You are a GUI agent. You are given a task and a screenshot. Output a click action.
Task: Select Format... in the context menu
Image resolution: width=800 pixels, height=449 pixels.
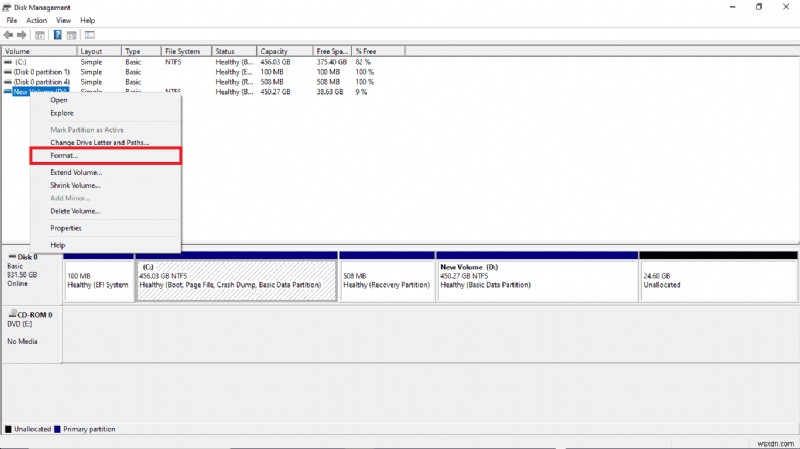[106, 156]
